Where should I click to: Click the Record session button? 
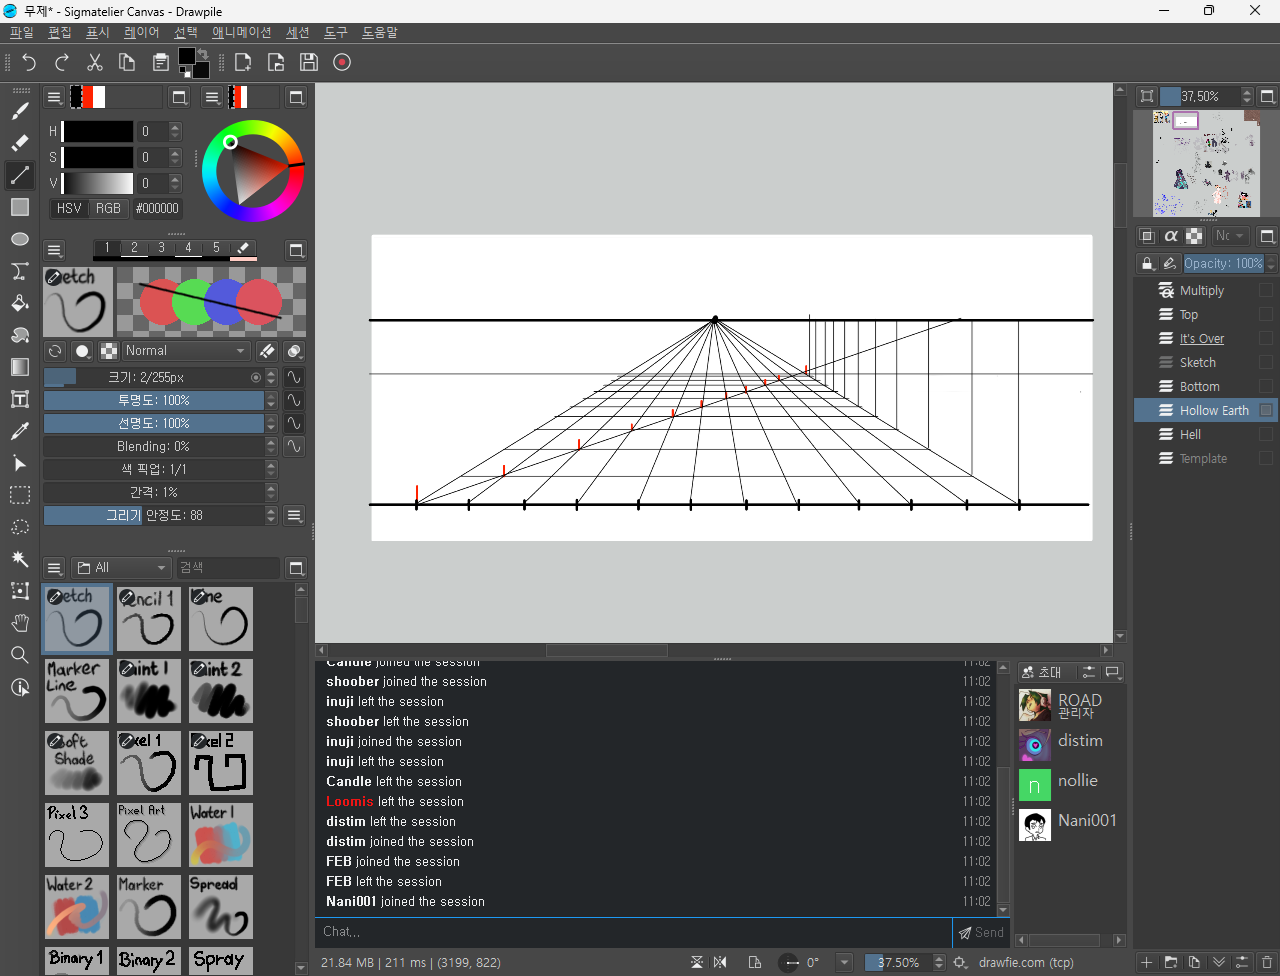pyautogui.click(x=342, y=62)
